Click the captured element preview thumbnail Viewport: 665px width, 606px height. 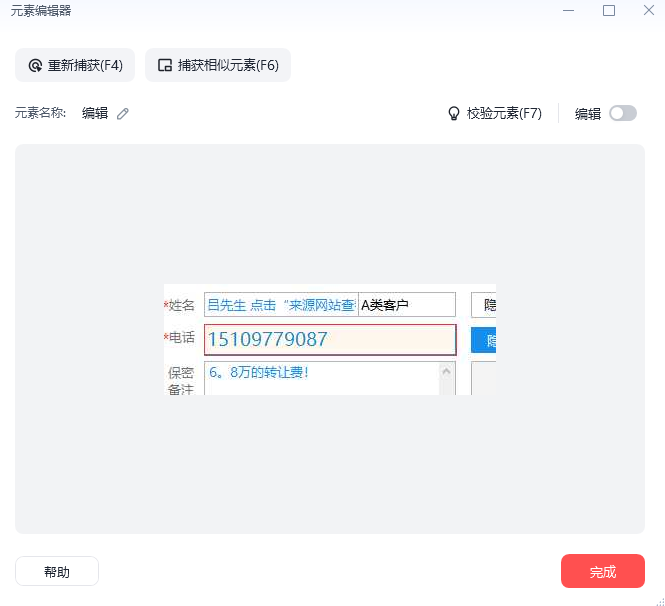point(330,339)
